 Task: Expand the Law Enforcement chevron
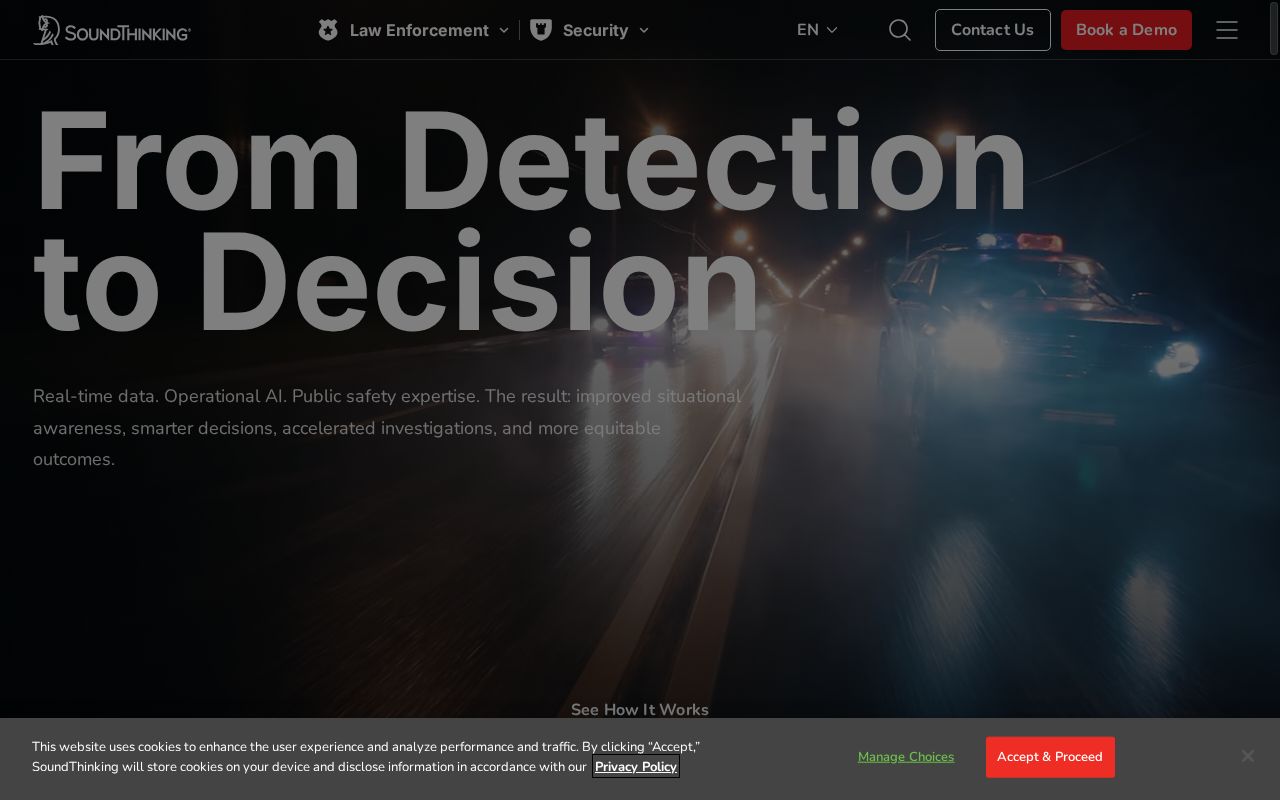504,30
